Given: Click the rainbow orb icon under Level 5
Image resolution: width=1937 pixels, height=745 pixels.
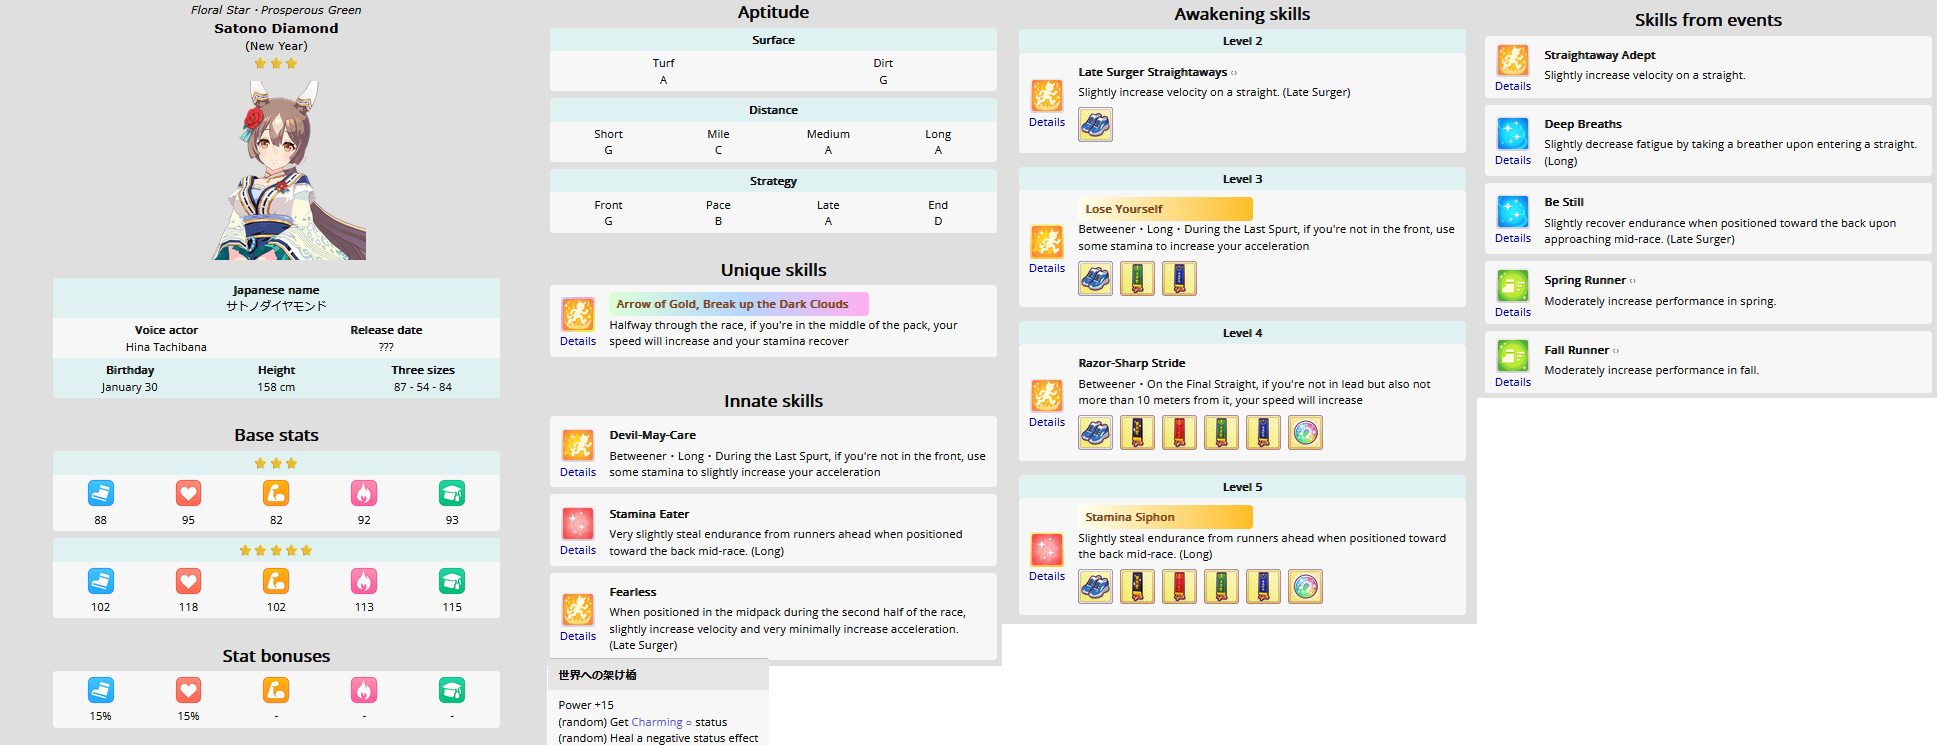Looking at the screenshot, I should 1305,587.
